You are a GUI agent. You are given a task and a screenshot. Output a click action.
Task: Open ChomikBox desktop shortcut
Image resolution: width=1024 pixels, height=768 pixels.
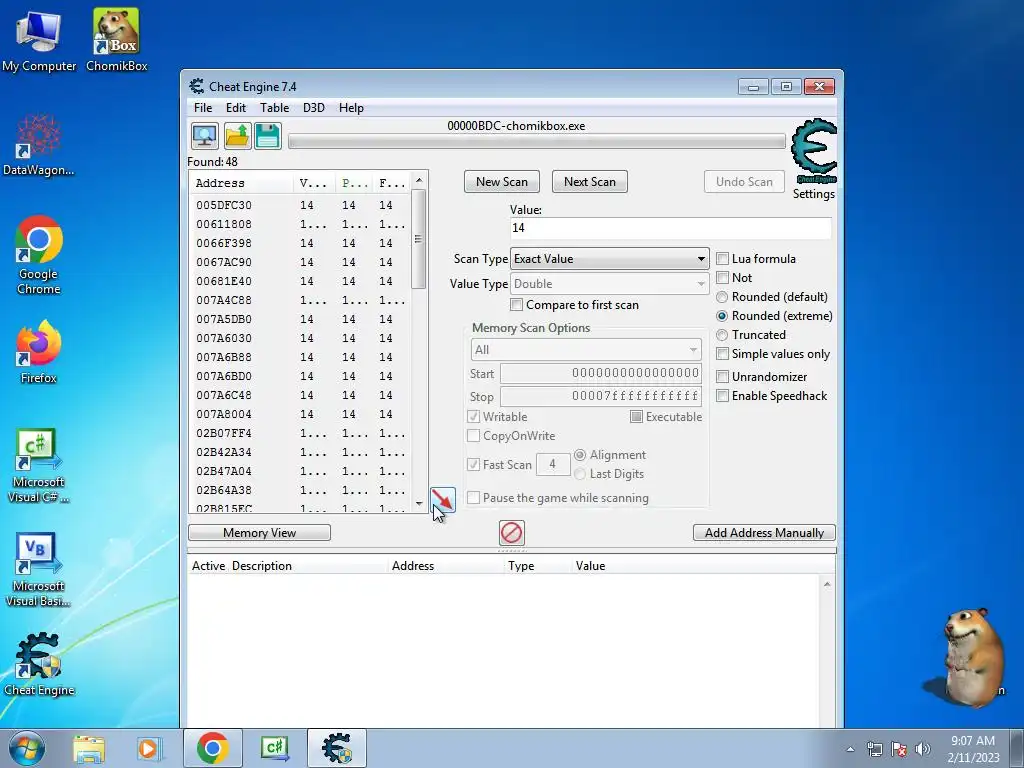point(116,40)
